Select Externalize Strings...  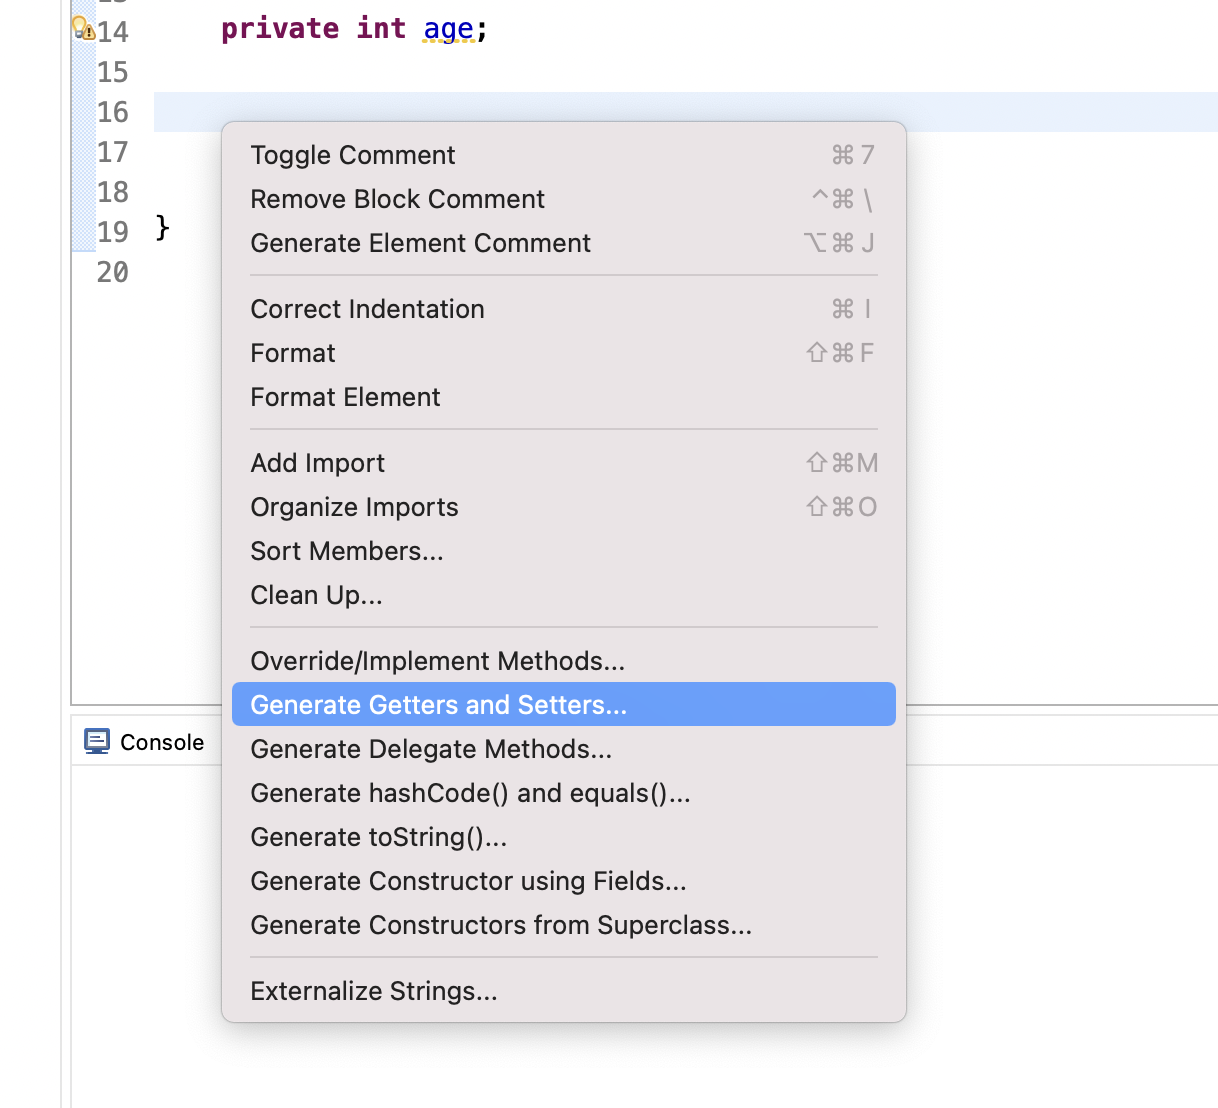563,991
